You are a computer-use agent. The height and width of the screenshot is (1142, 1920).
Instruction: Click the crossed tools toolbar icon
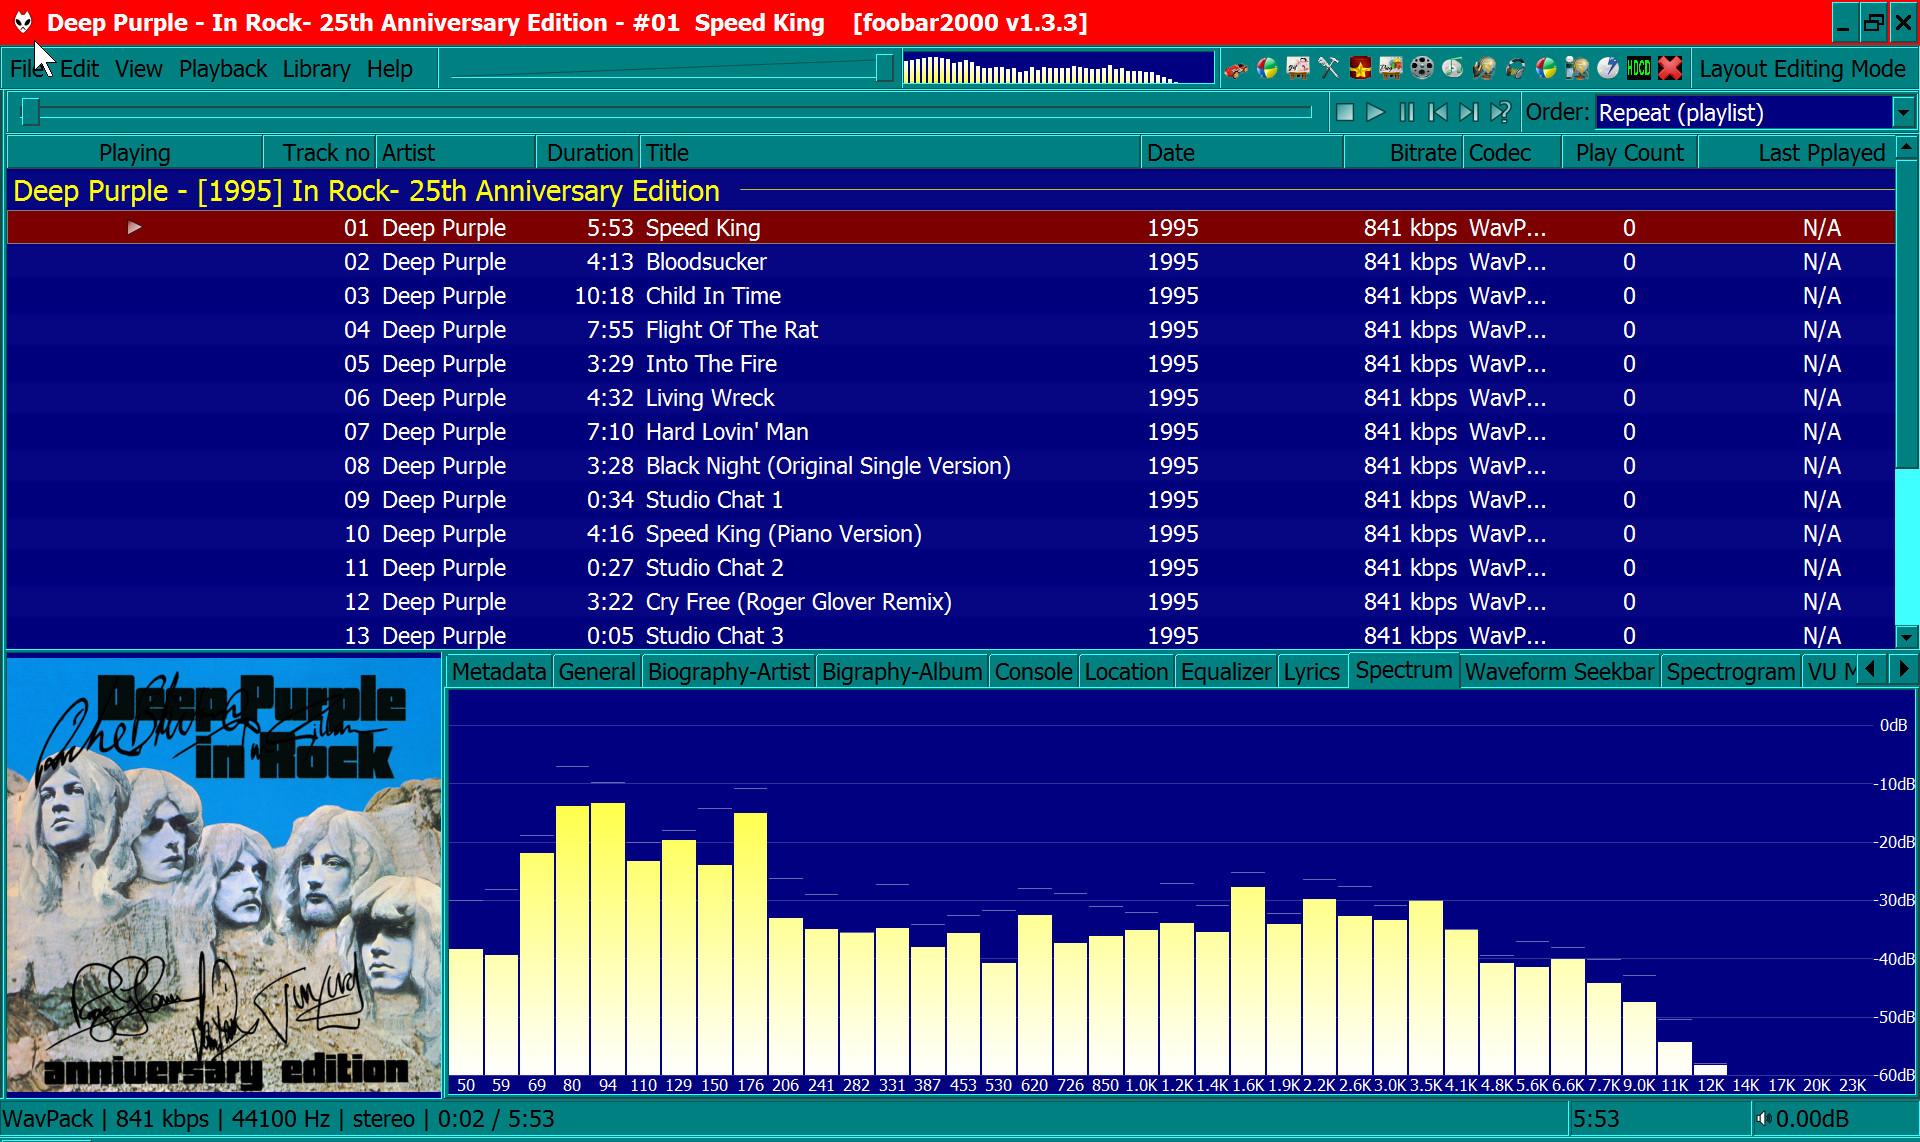(1328, 68)
